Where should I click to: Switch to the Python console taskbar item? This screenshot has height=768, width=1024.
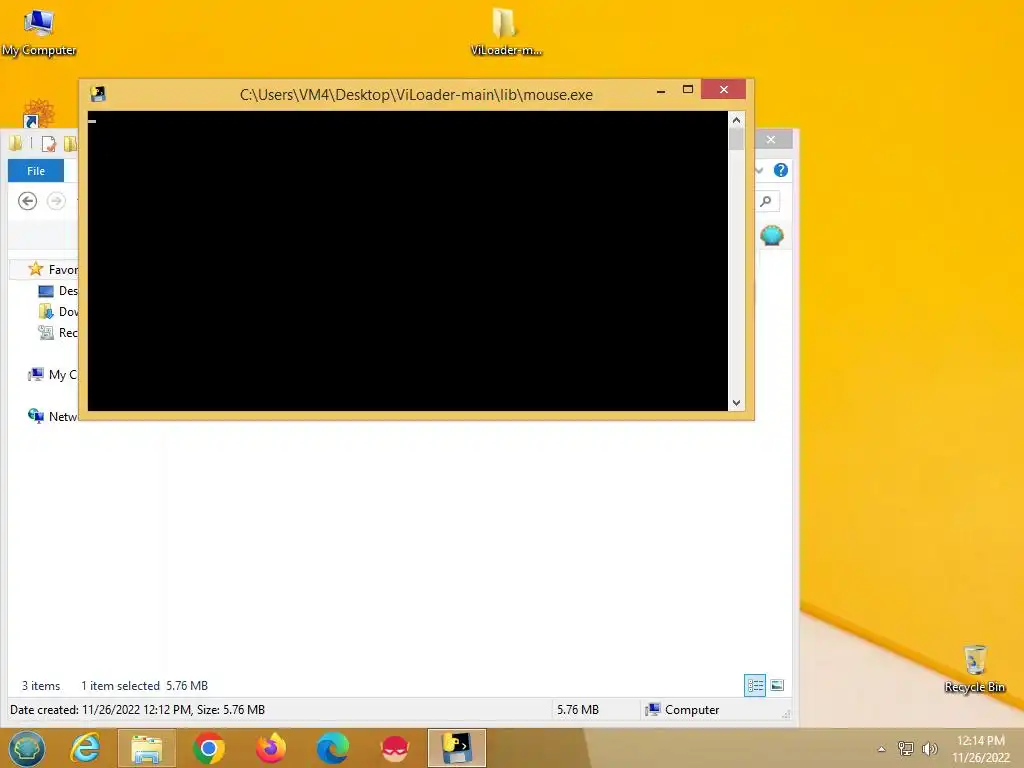(x=457, y=748)
